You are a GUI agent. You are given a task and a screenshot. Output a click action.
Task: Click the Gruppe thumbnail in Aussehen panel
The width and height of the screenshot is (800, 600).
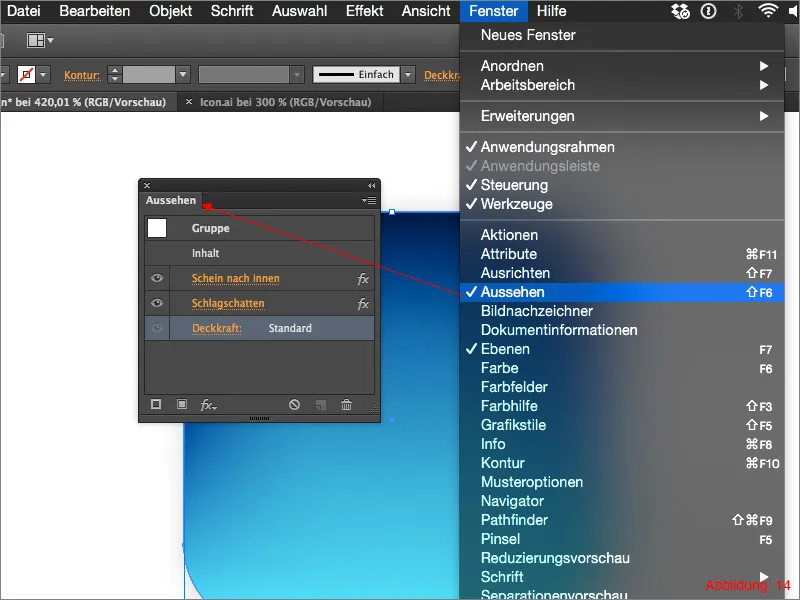[157, 228]
